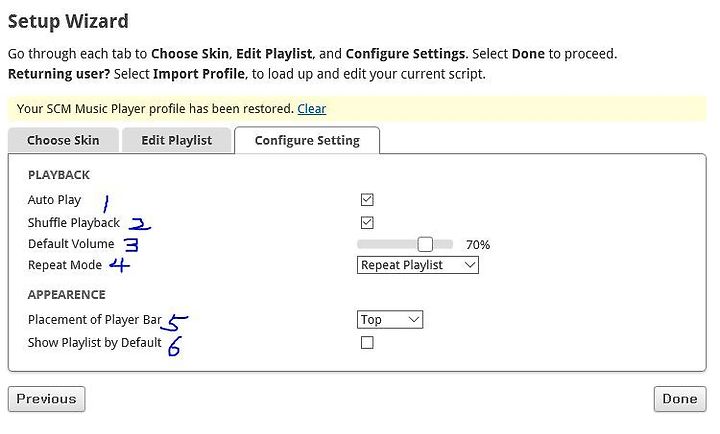The width and height of the screenshot is (720, 434).
Task: Click the Shuffle Playback label
Action: coord(73,223)
